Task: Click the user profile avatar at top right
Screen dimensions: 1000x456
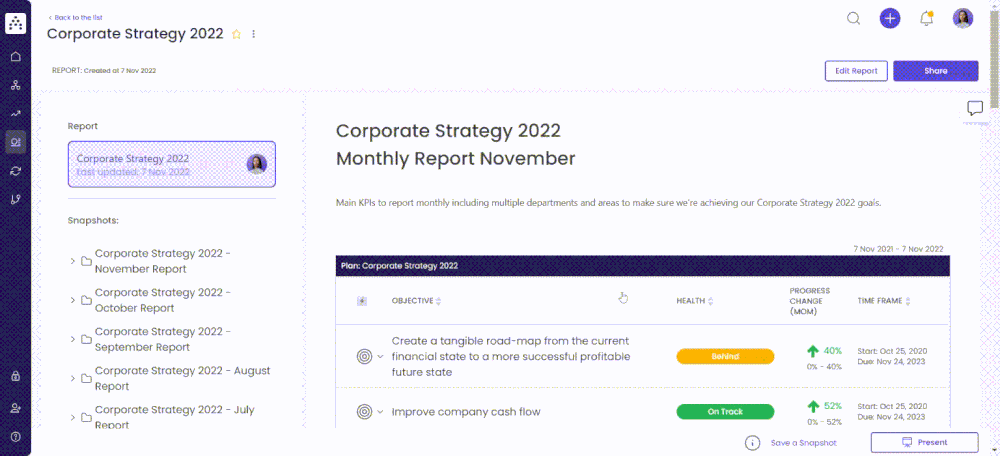Action: pos(962,18)
